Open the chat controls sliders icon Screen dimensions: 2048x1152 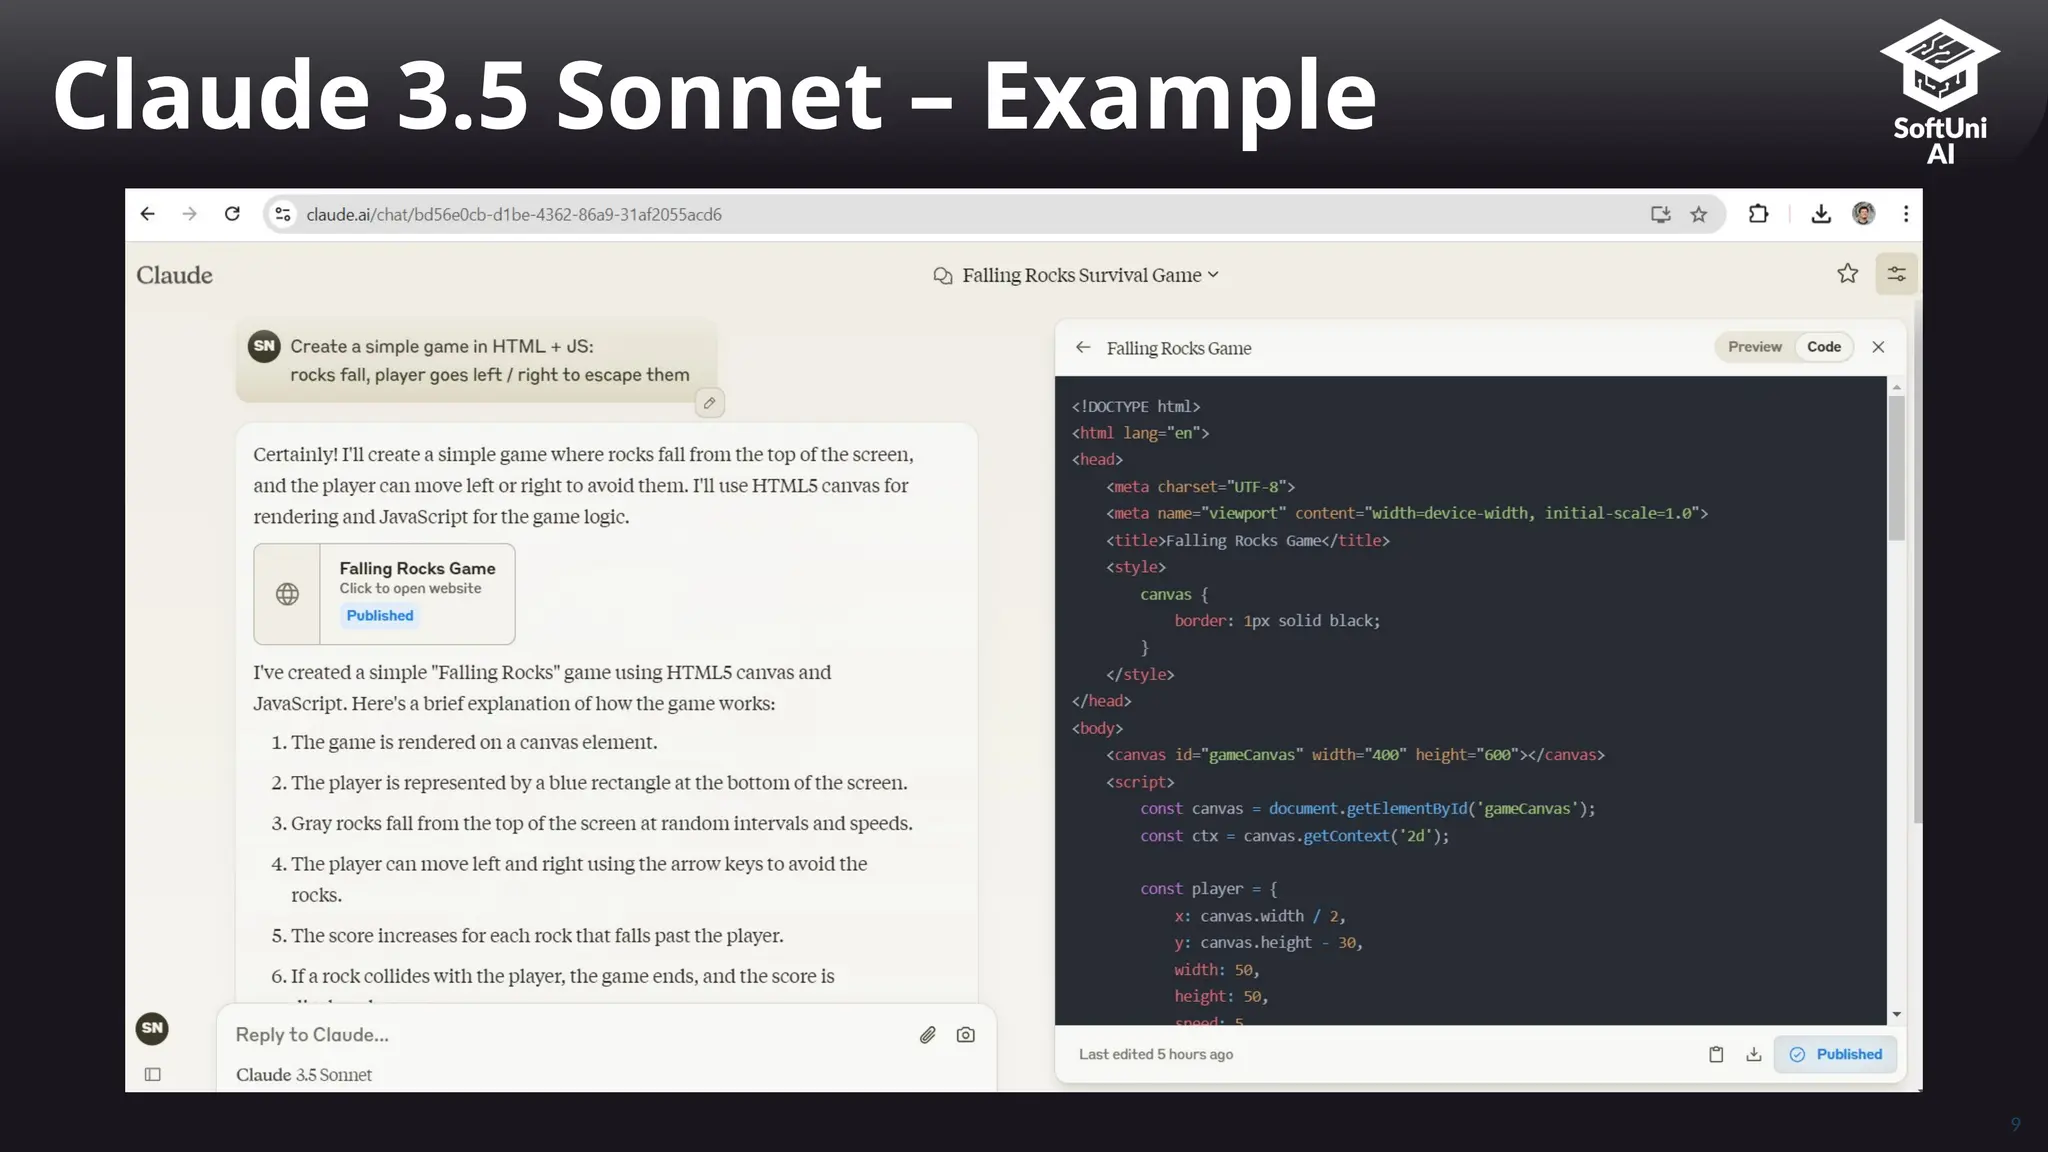[1896, 273]
